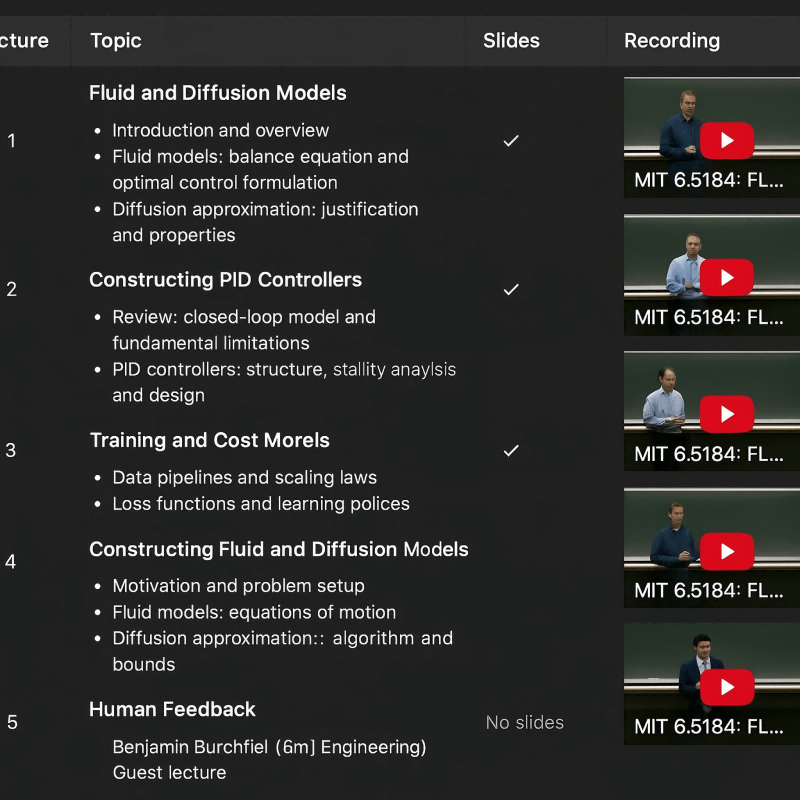Open the first 'Fluid and Diffusion Models' heading
This screenshot has height=800, width=800.
pos(218,93)
